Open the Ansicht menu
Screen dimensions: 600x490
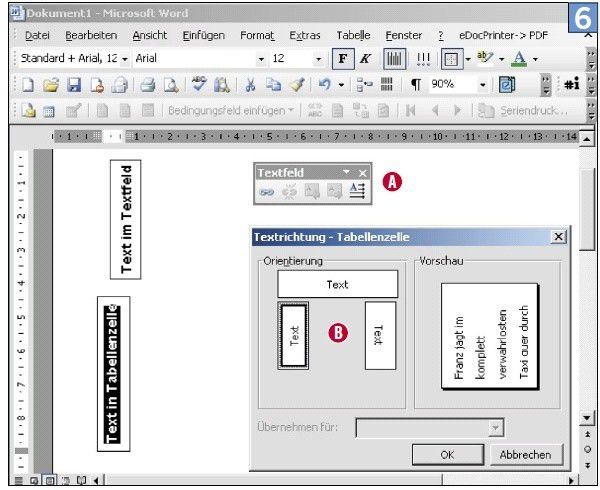[150, 36]
